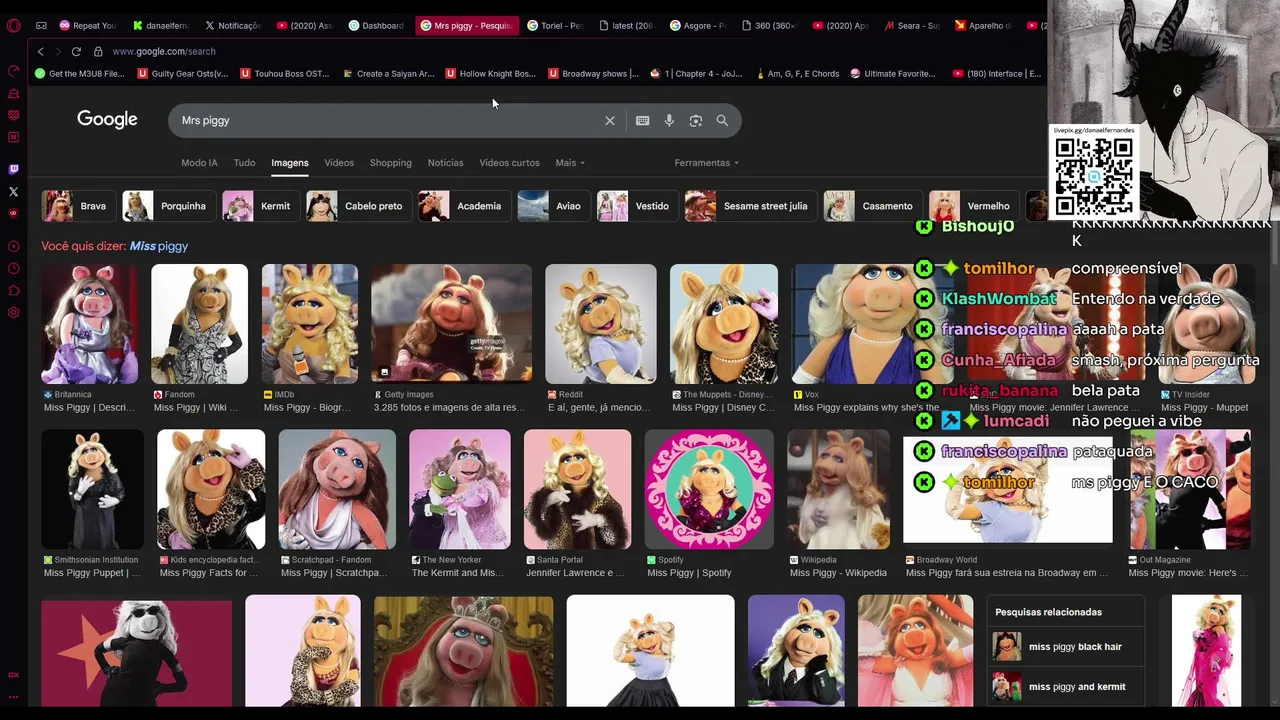Open the 'Hollow Knight Bos...' bookmark
The height and width of the screenshot is (720, 1280).
(490, 73)
